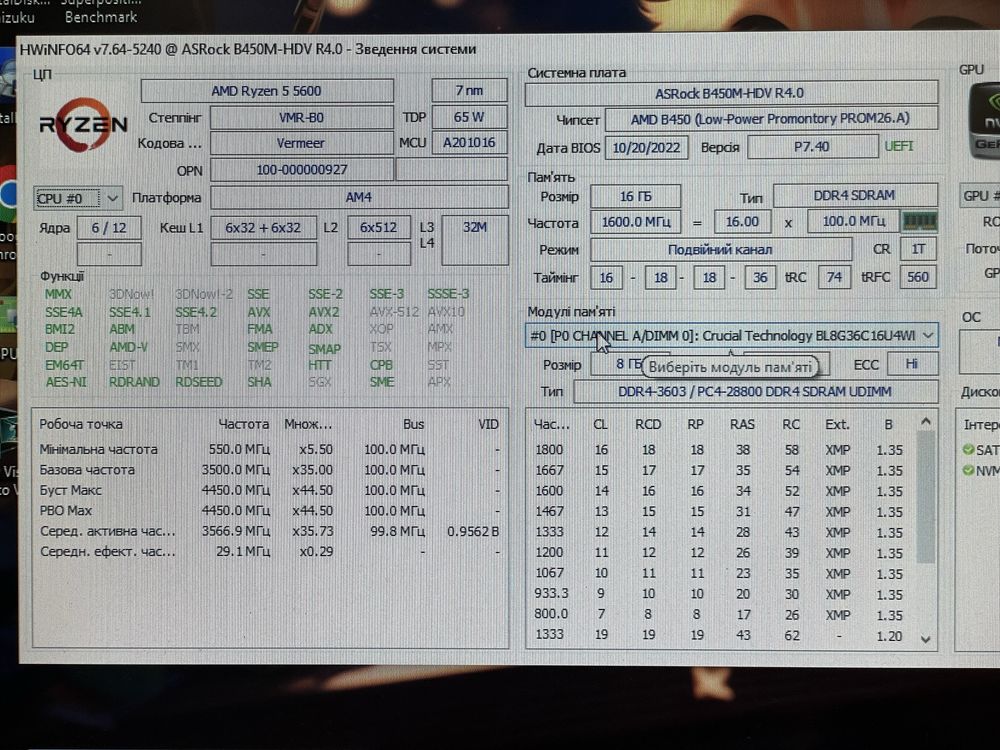Viewport: 1000px width, 750px height.
Task: Click the memory mode field Подвійний канал
Action: [x=721, y=249]
